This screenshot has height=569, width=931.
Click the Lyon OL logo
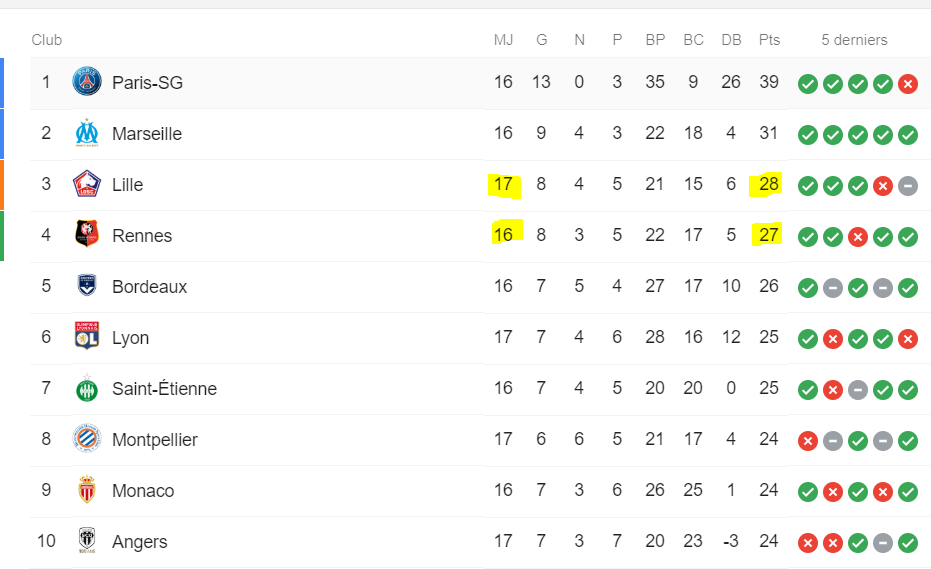[x=87, y=336]
